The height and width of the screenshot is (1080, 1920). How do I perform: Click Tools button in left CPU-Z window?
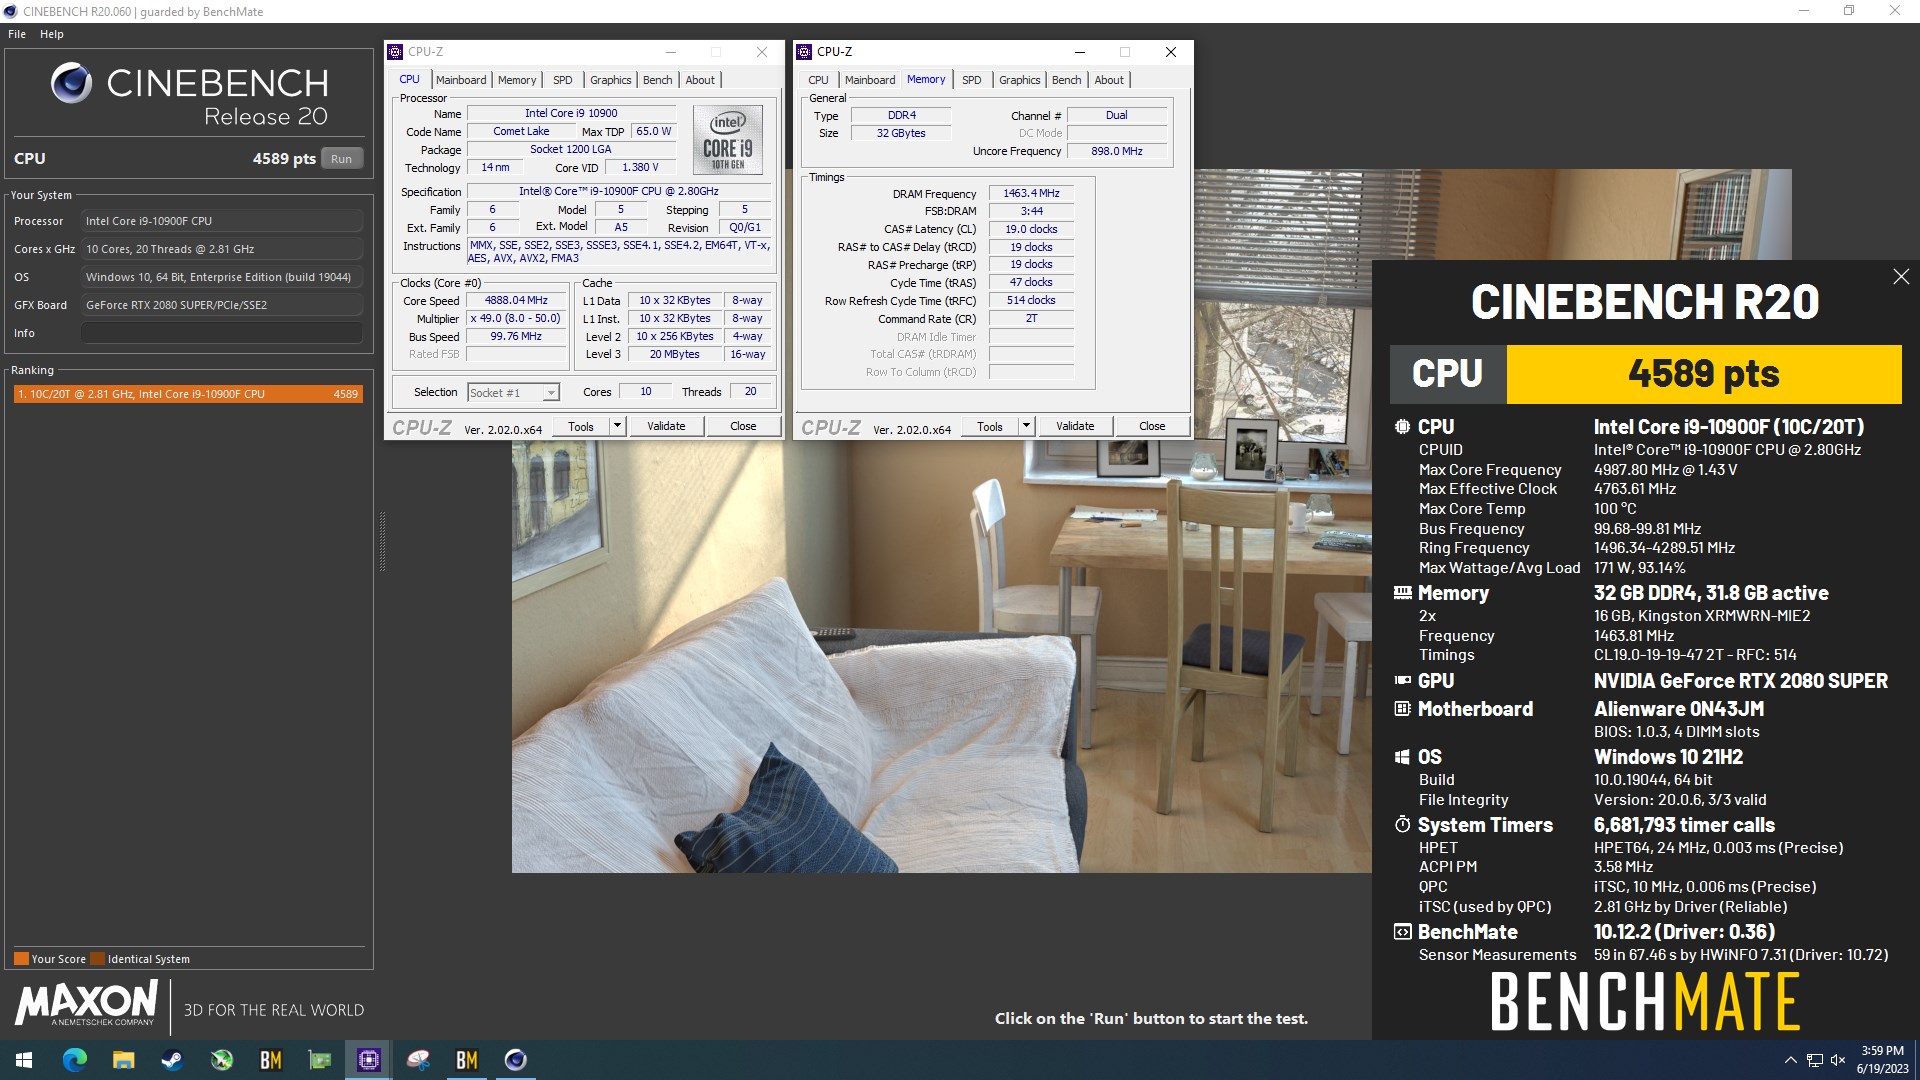point(581,427)
